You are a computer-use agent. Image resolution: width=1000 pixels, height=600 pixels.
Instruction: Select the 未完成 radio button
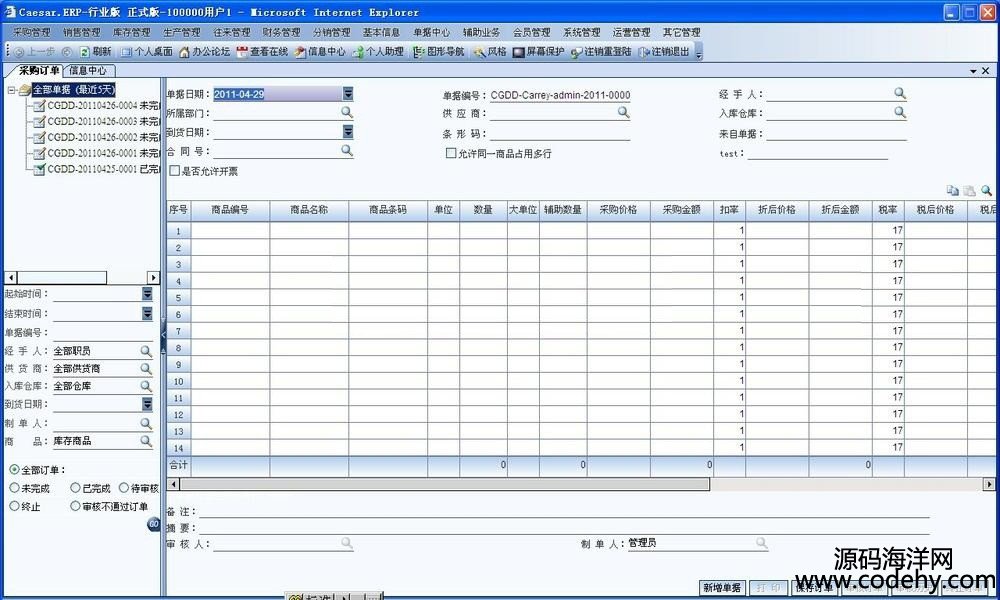[14, 488]
